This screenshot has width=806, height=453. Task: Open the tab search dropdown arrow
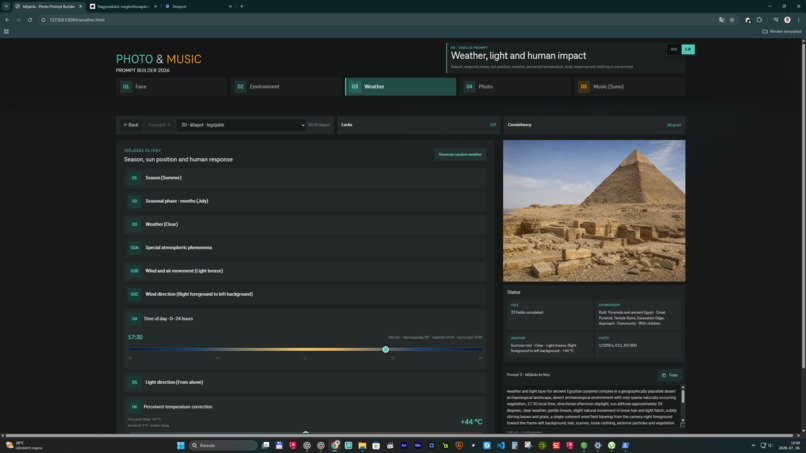pos(6,6)
